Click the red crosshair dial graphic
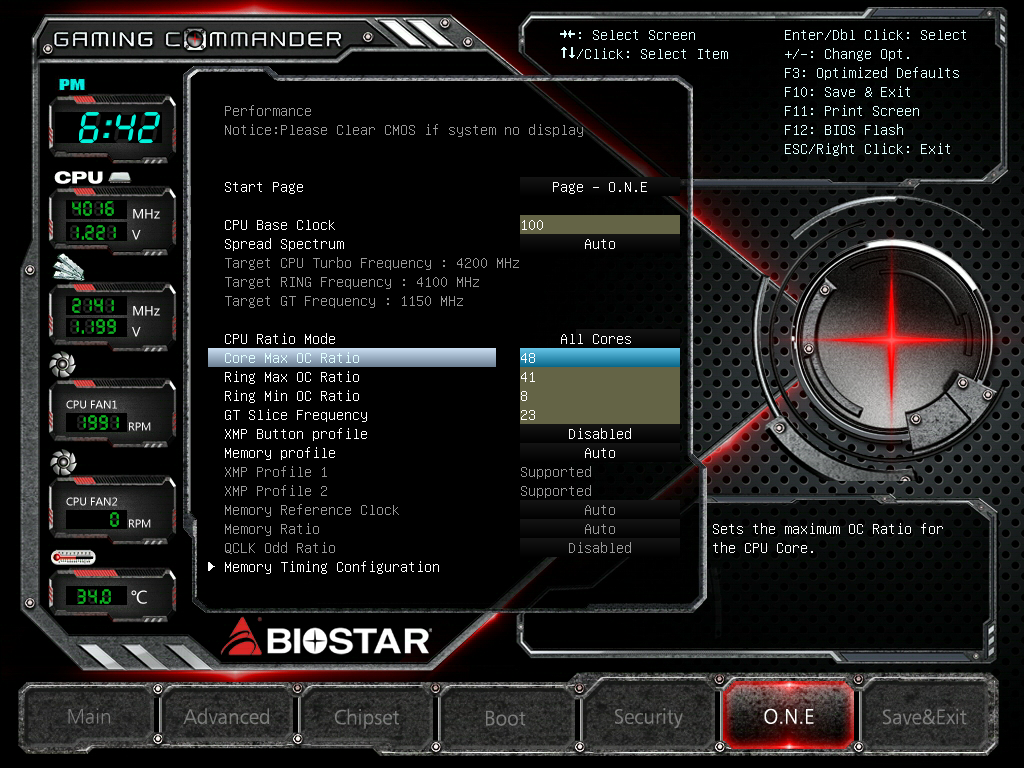1024x768 pixels. click(892, 338)
